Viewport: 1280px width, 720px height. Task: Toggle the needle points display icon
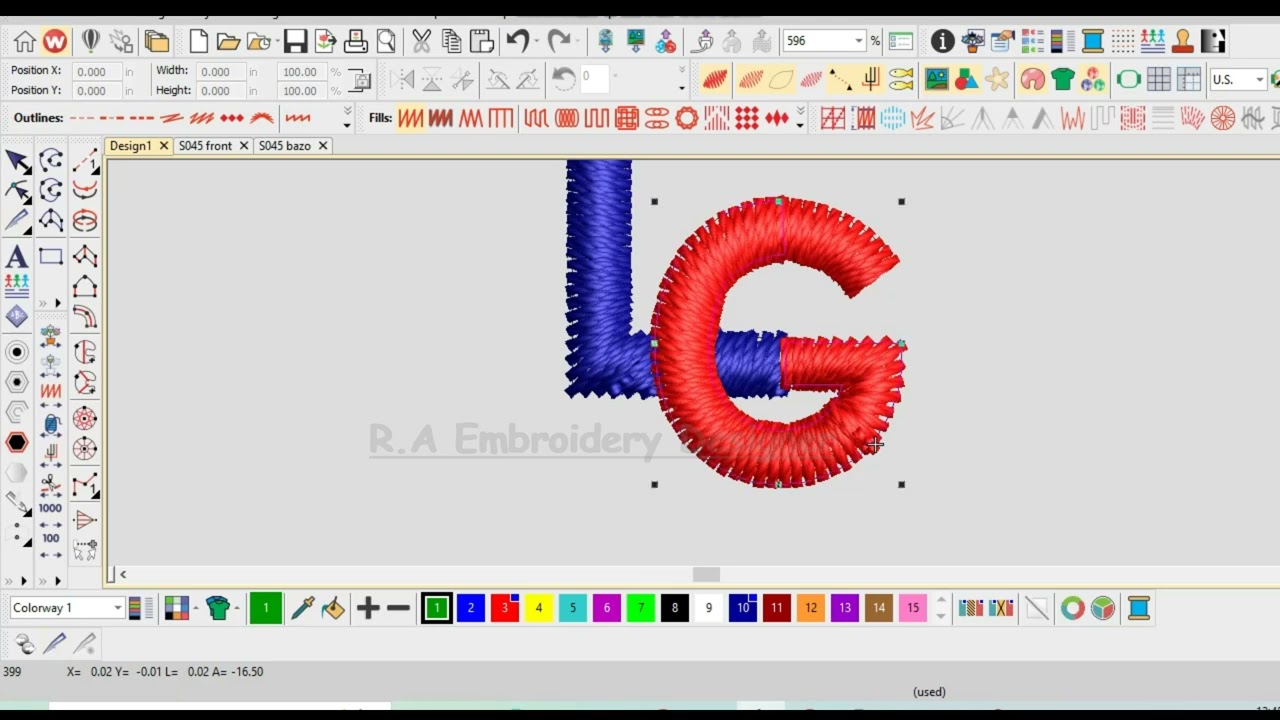[x=811, y=79]
